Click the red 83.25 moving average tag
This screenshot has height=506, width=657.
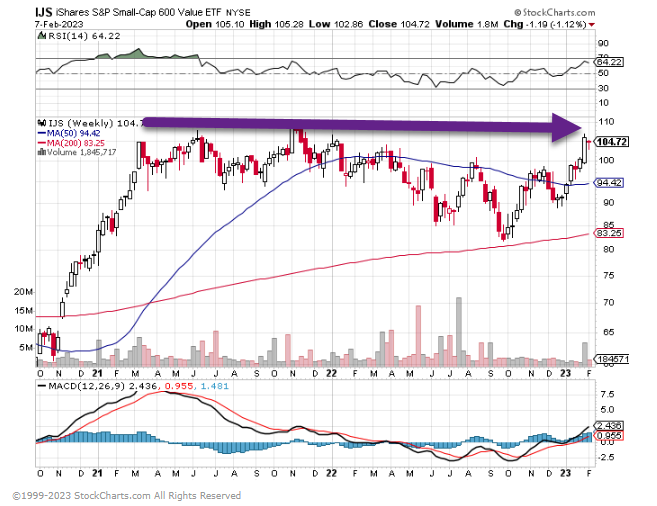point(609,233)
